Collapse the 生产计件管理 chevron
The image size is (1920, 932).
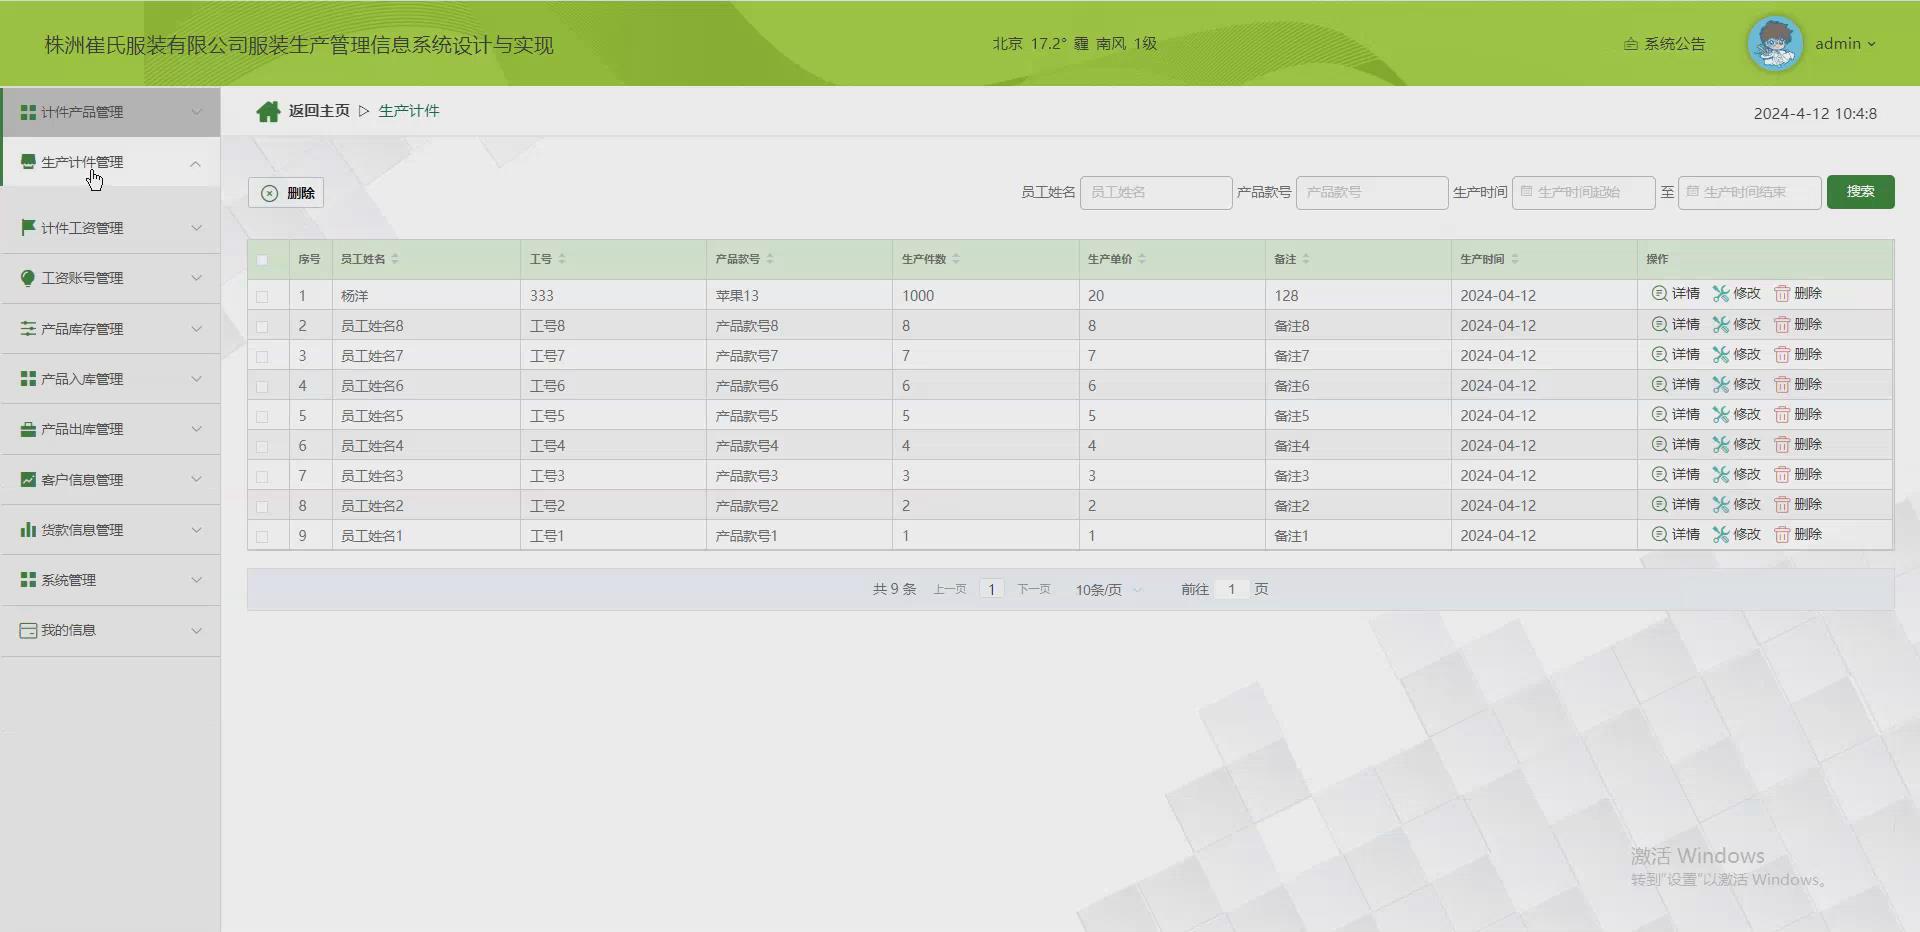tap(196, 163)
